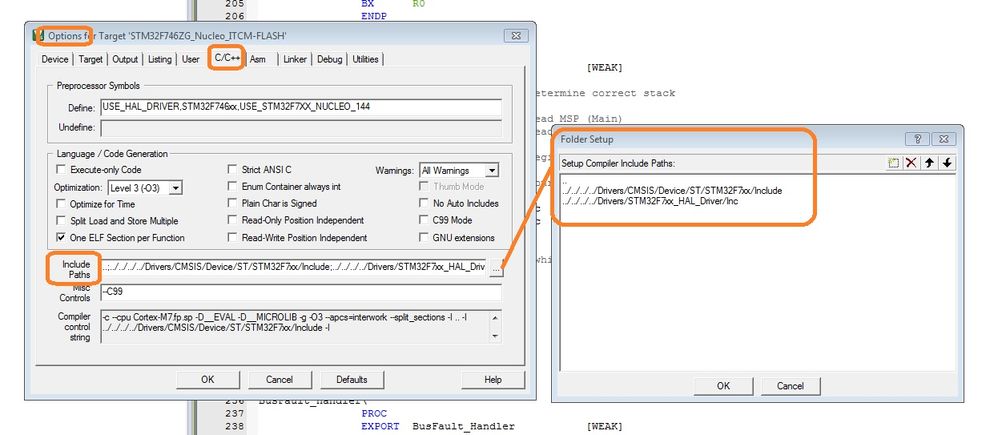Open Include Paths browse (...) button
The height and width of the screenshot is (435, 998).
coord(497,270)
